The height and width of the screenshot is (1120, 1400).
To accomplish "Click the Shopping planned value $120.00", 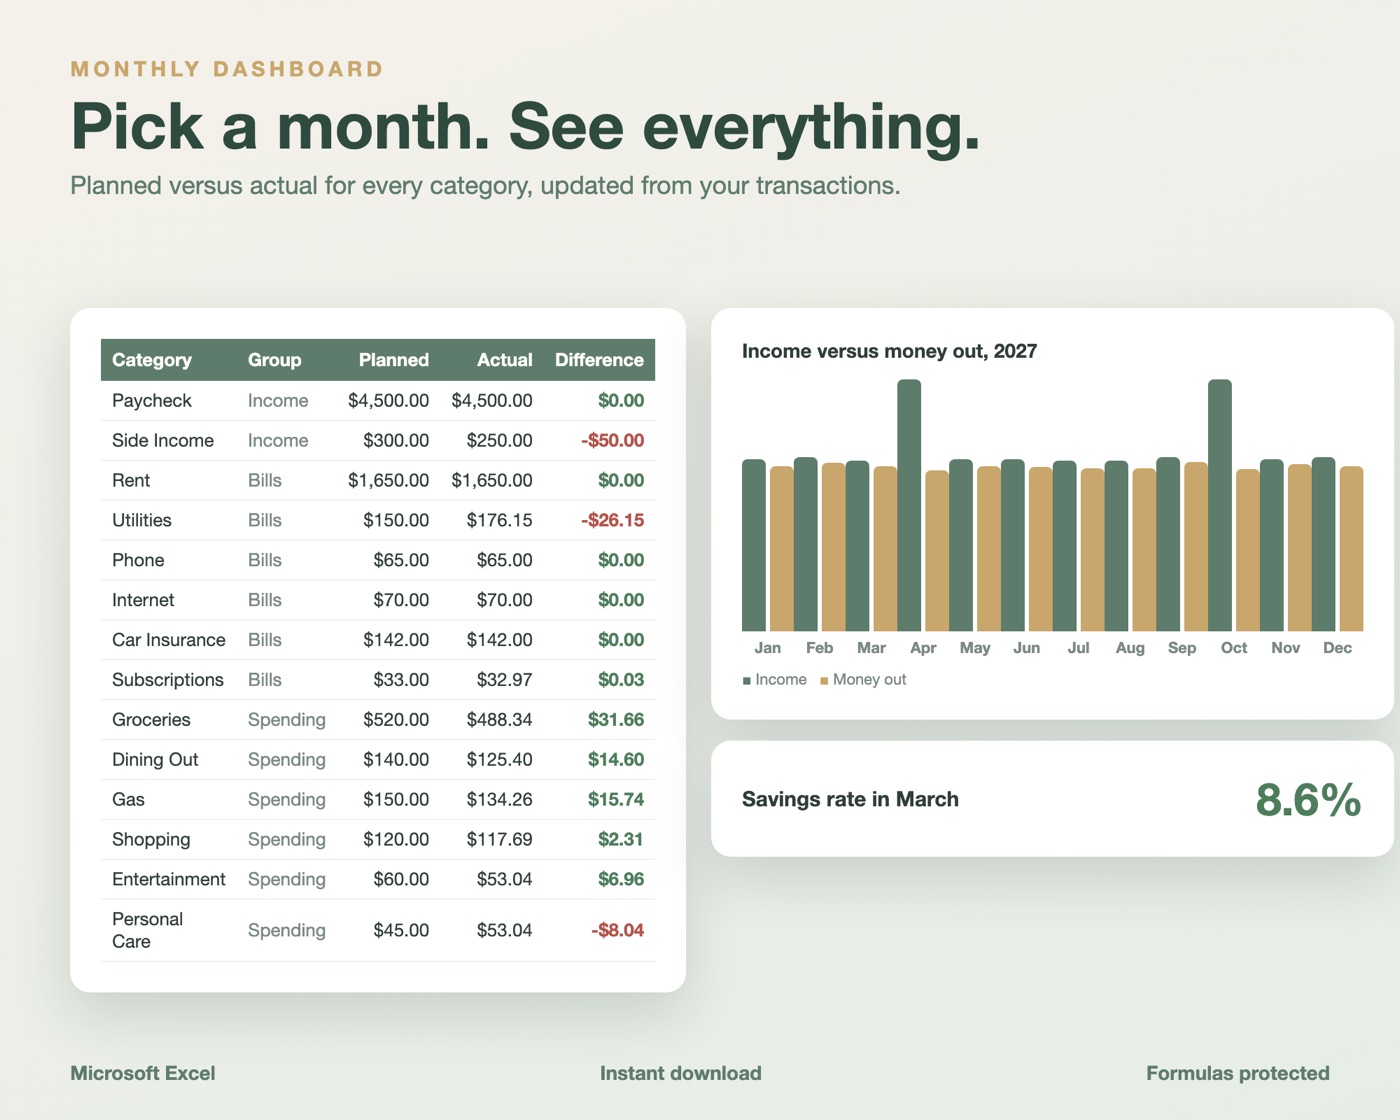I will (396, 840).
